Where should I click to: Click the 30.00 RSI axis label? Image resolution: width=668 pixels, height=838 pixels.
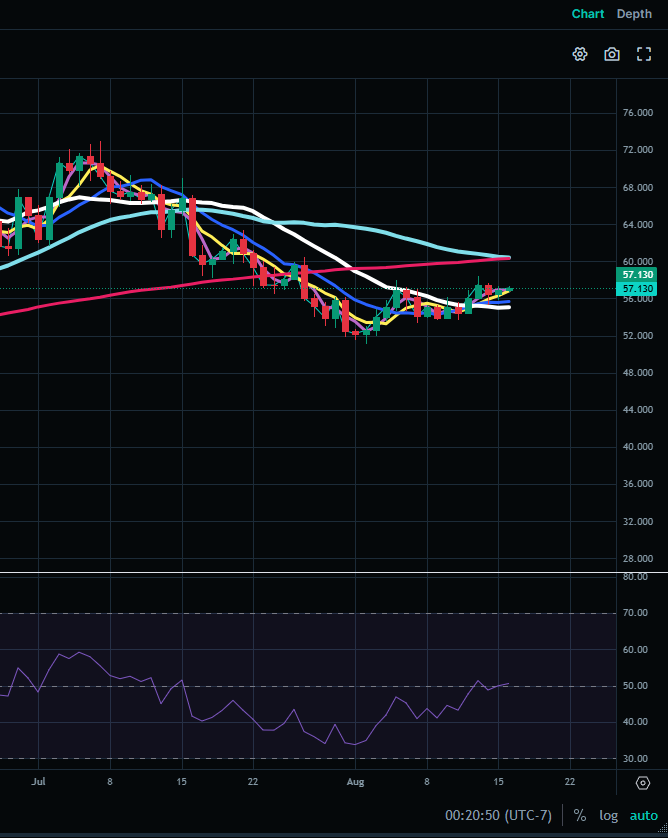(635, 758)
